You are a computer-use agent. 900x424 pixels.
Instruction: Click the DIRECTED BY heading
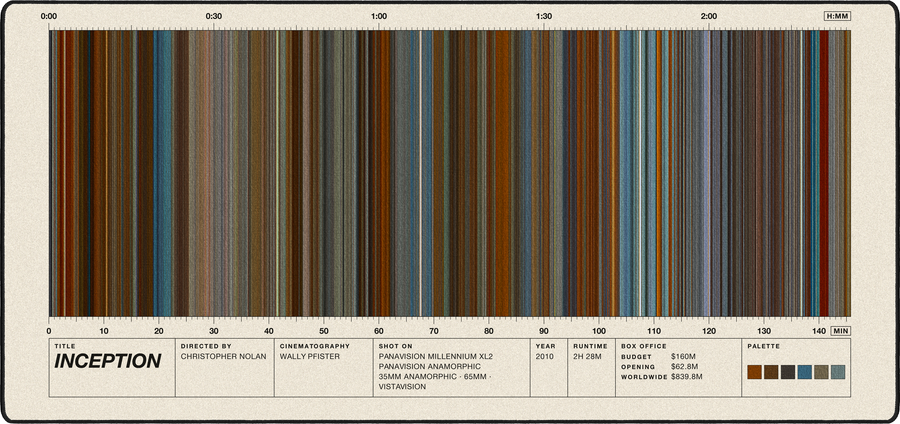pos(206,347)
